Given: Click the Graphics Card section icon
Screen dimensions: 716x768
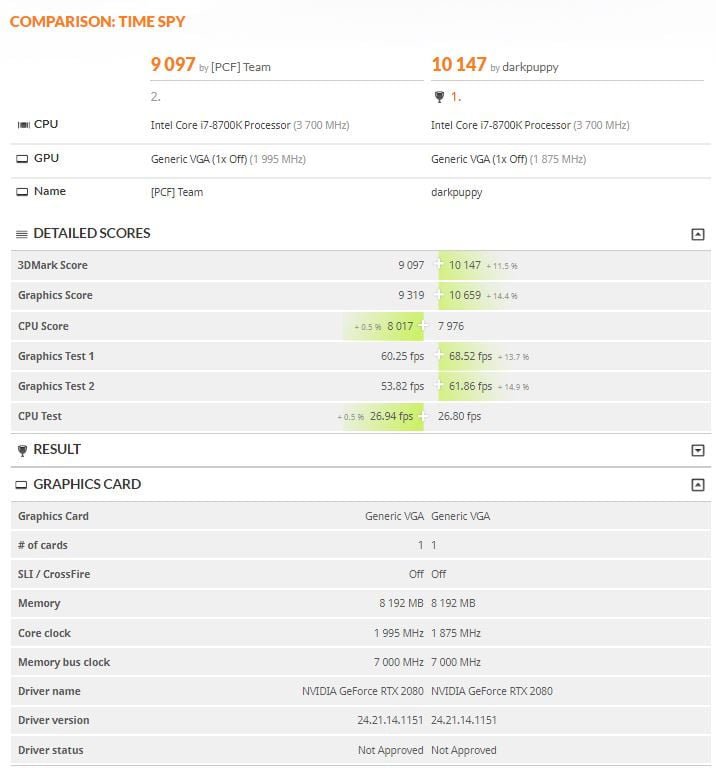Looking at the screenshot, I should (x=22, y=485).
